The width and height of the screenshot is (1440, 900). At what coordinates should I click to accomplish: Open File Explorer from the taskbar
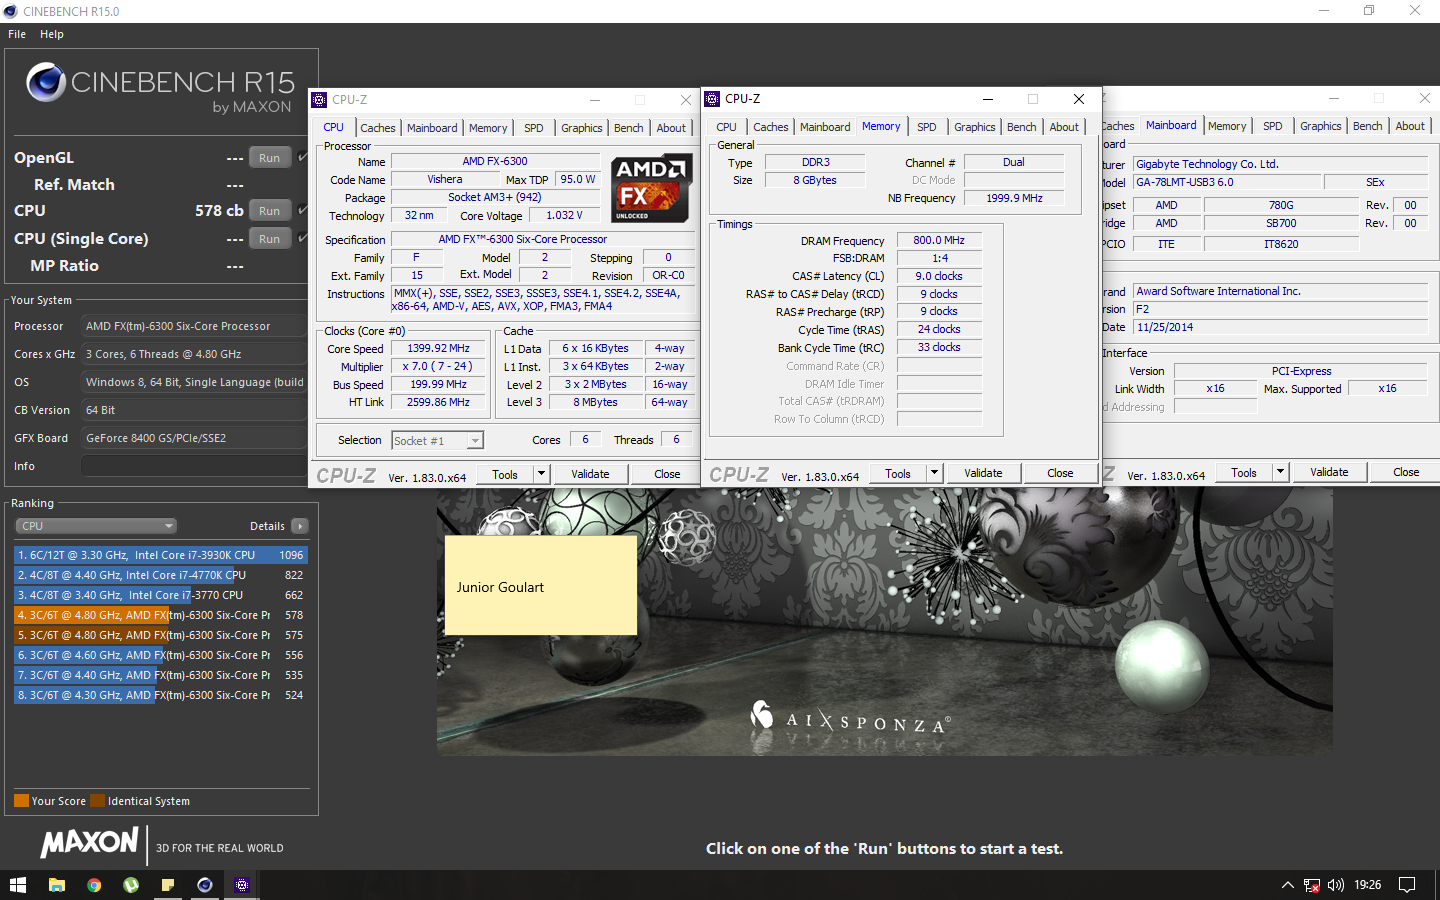pyautogui.click(x=57, y=885)
